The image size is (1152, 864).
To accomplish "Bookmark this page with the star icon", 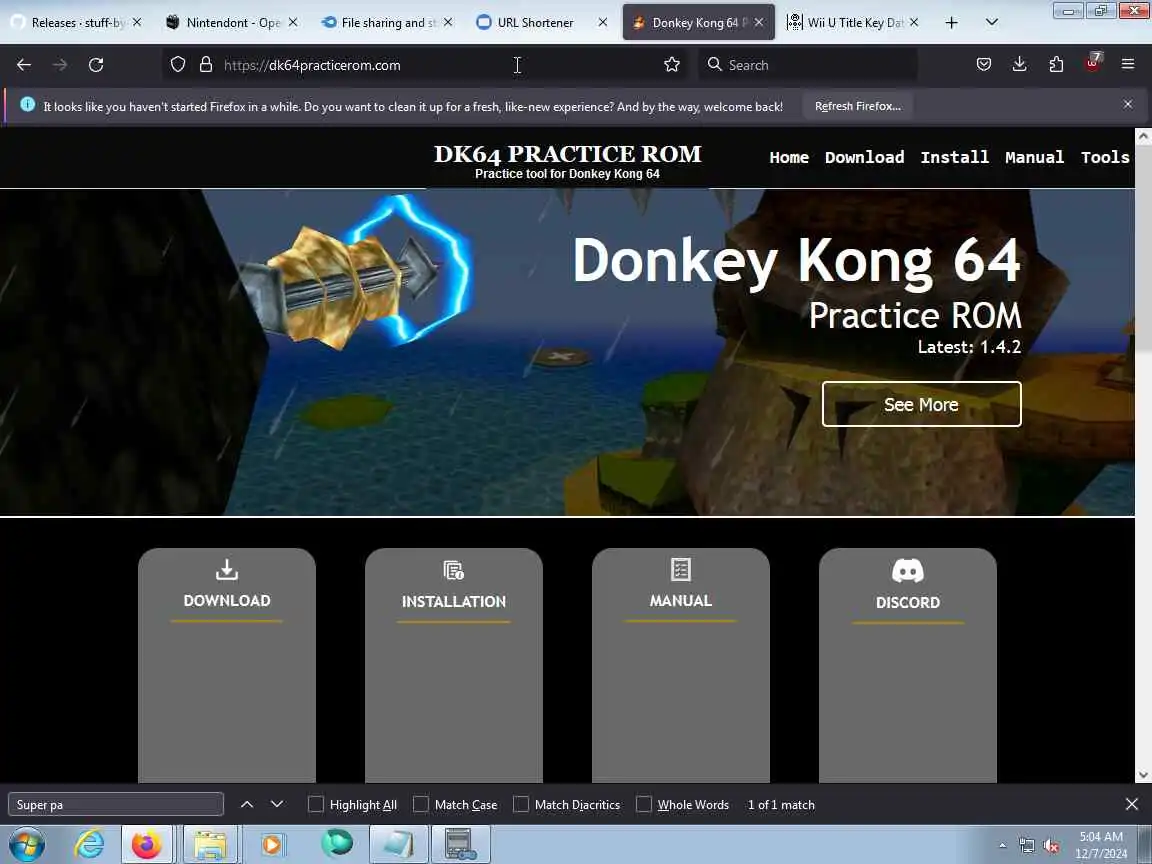I will click(x=672, y=65).
